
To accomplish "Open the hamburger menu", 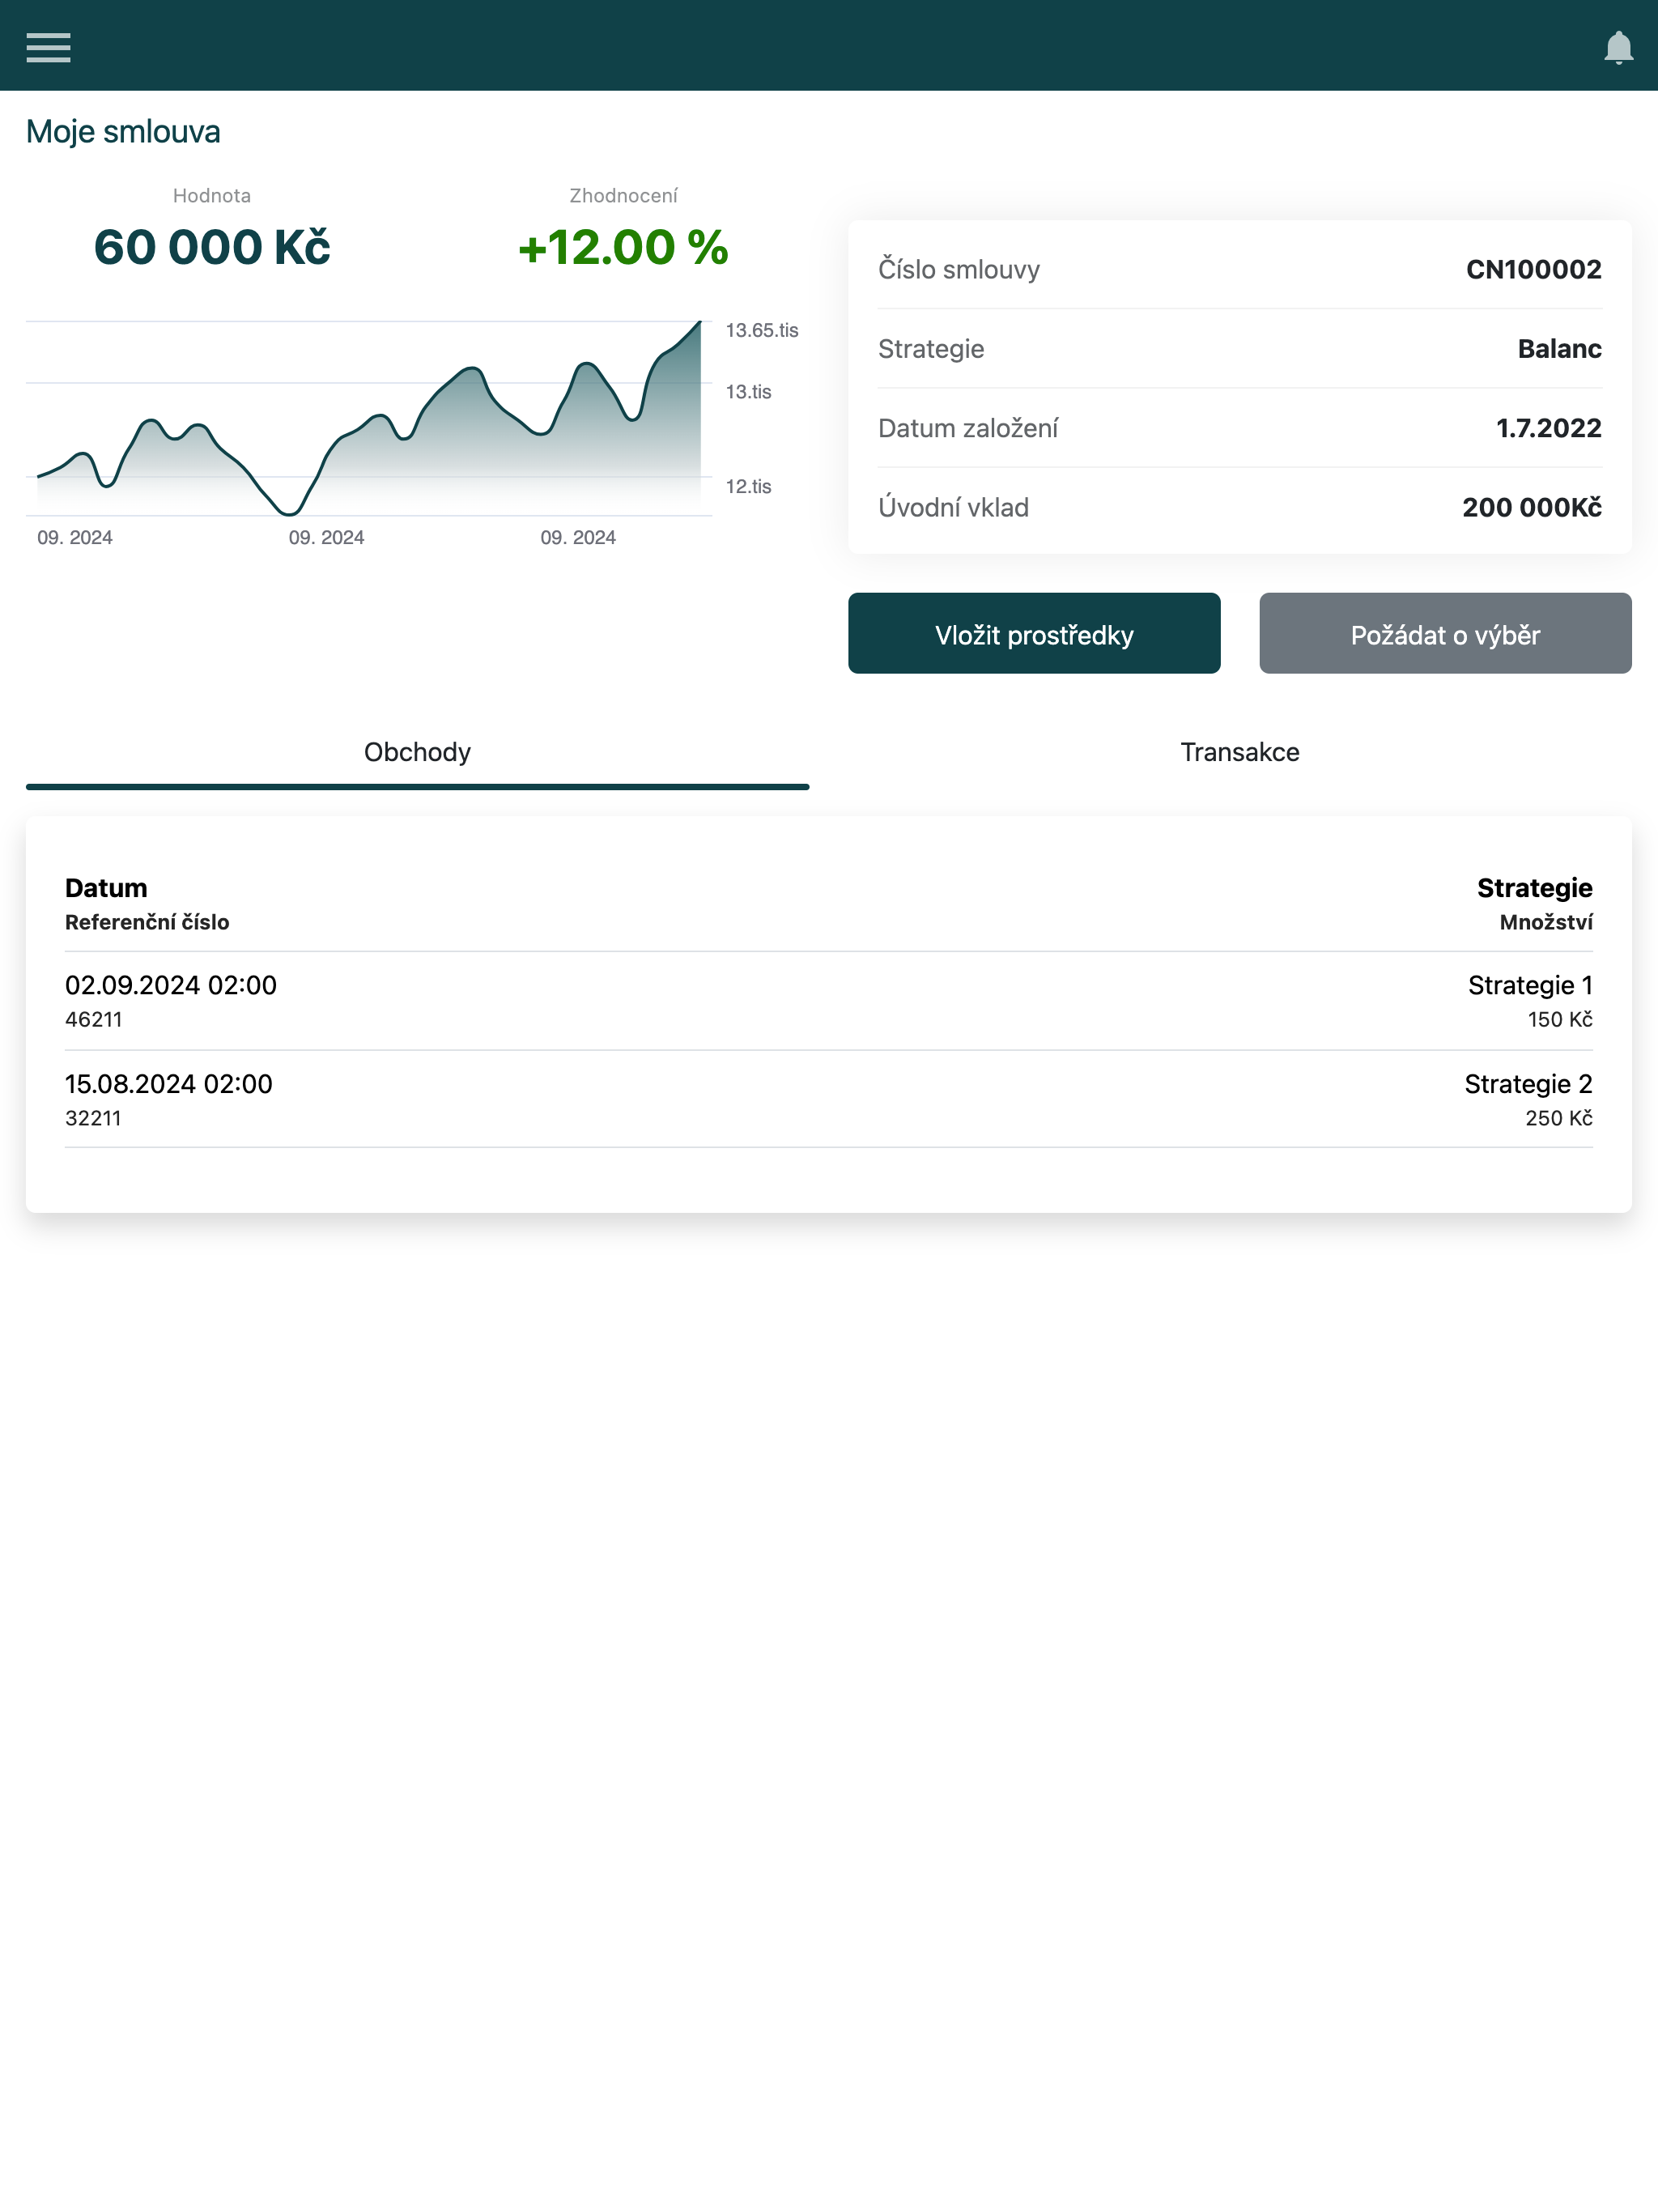I will pyautogui.click(x=48, y=47).
